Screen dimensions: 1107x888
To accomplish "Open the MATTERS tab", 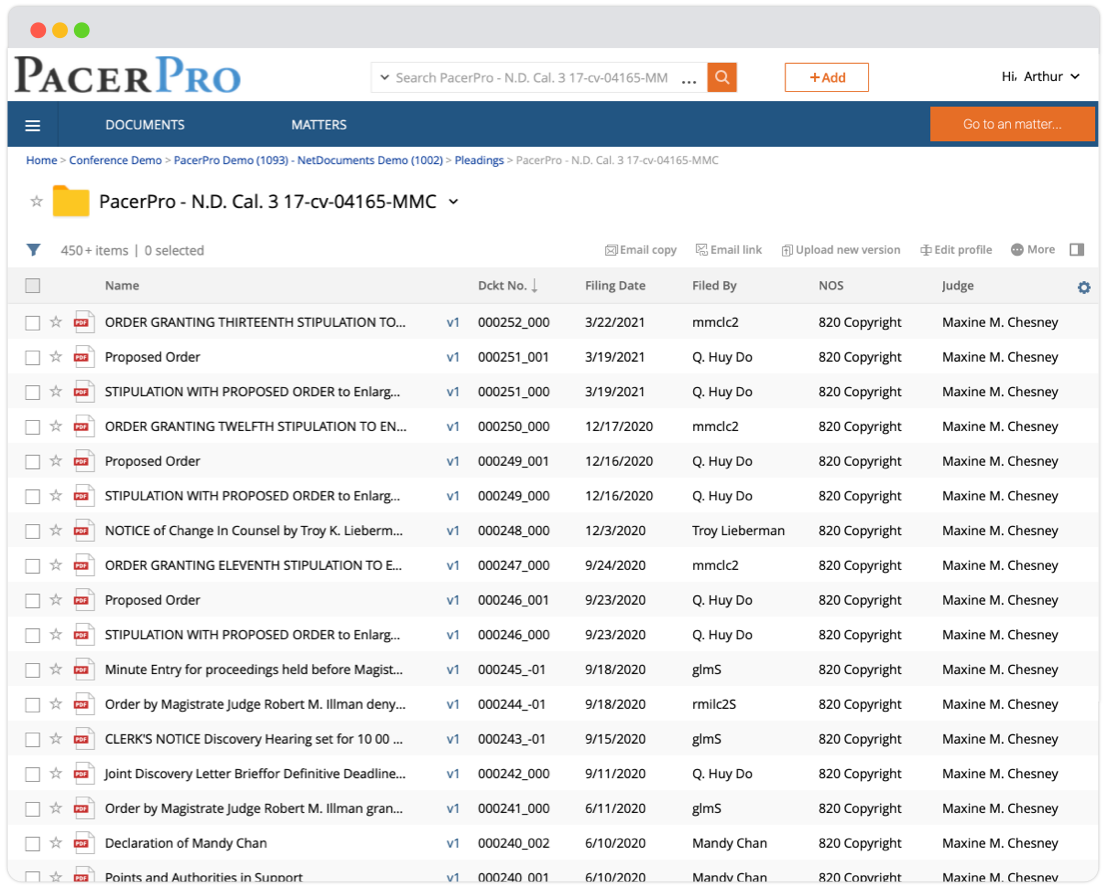I will 319,125.
